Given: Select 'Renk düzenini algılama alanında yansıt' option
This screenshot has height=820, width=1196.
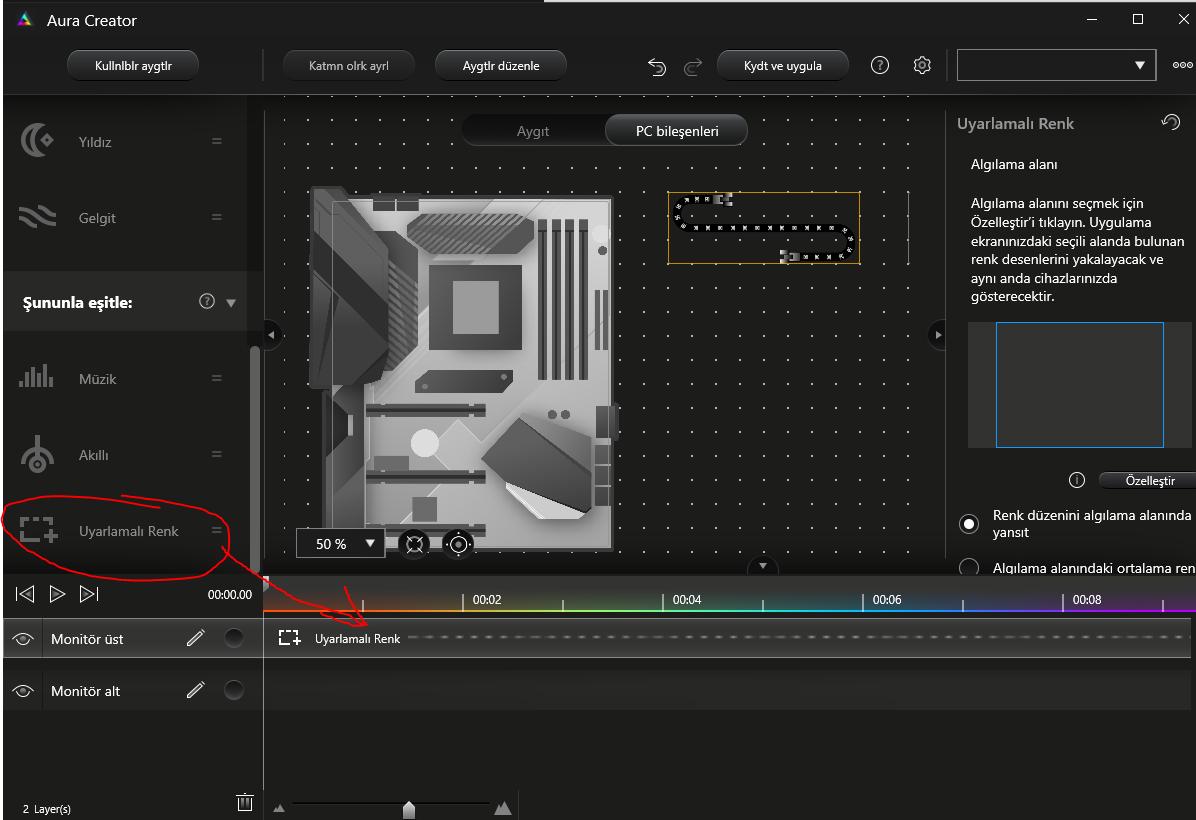Looking at the screenshot, I should coord(969,523).
